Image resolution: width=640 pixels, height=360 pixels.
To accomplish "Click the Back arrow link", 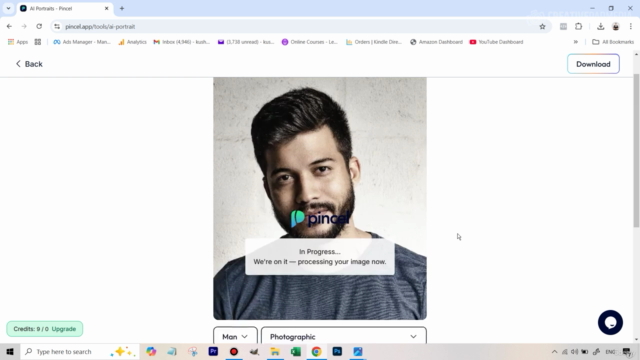I will pos(29,64).
